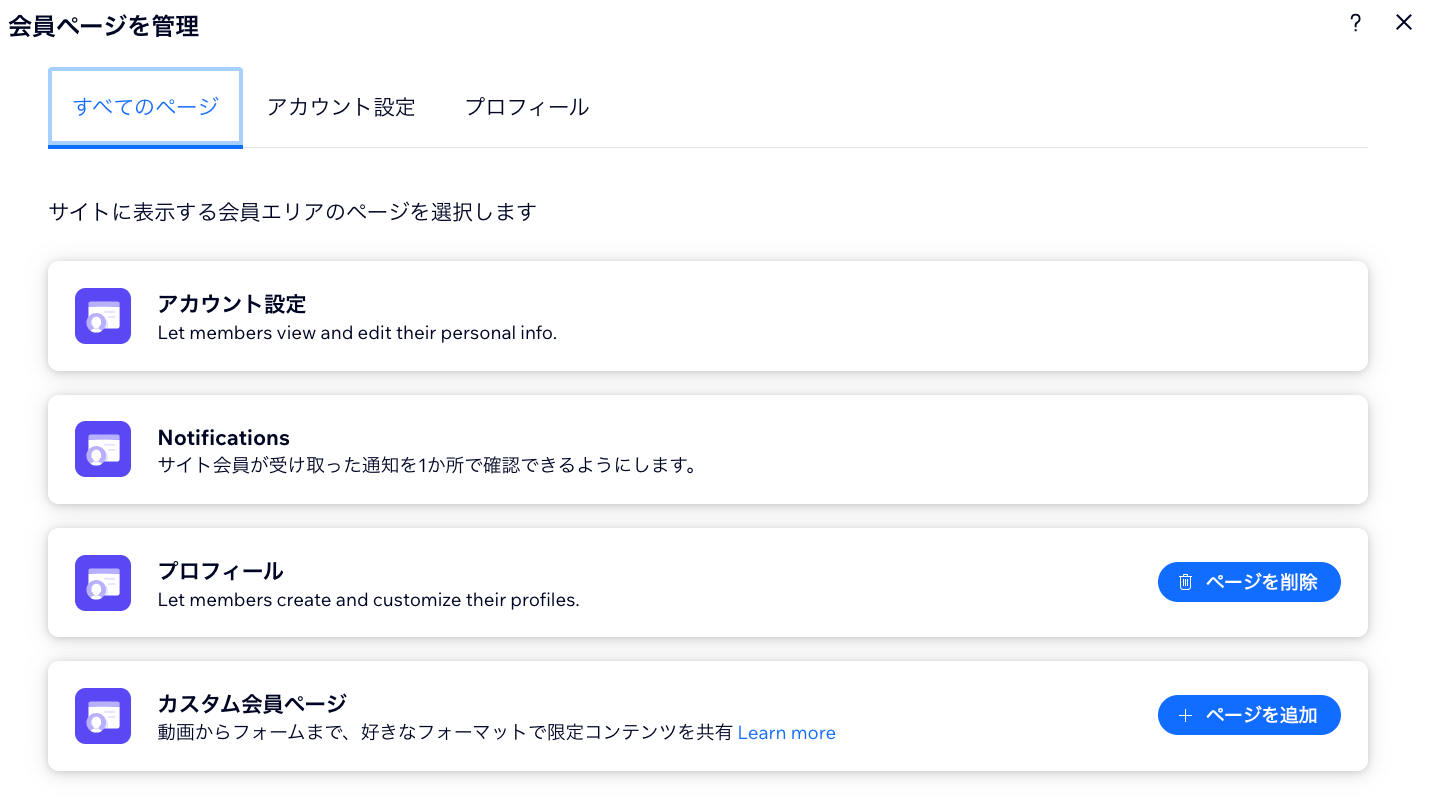Select the カスタム会員ページ card
This screenshot has width=1430, height=804.
click(x=600, y=715)
